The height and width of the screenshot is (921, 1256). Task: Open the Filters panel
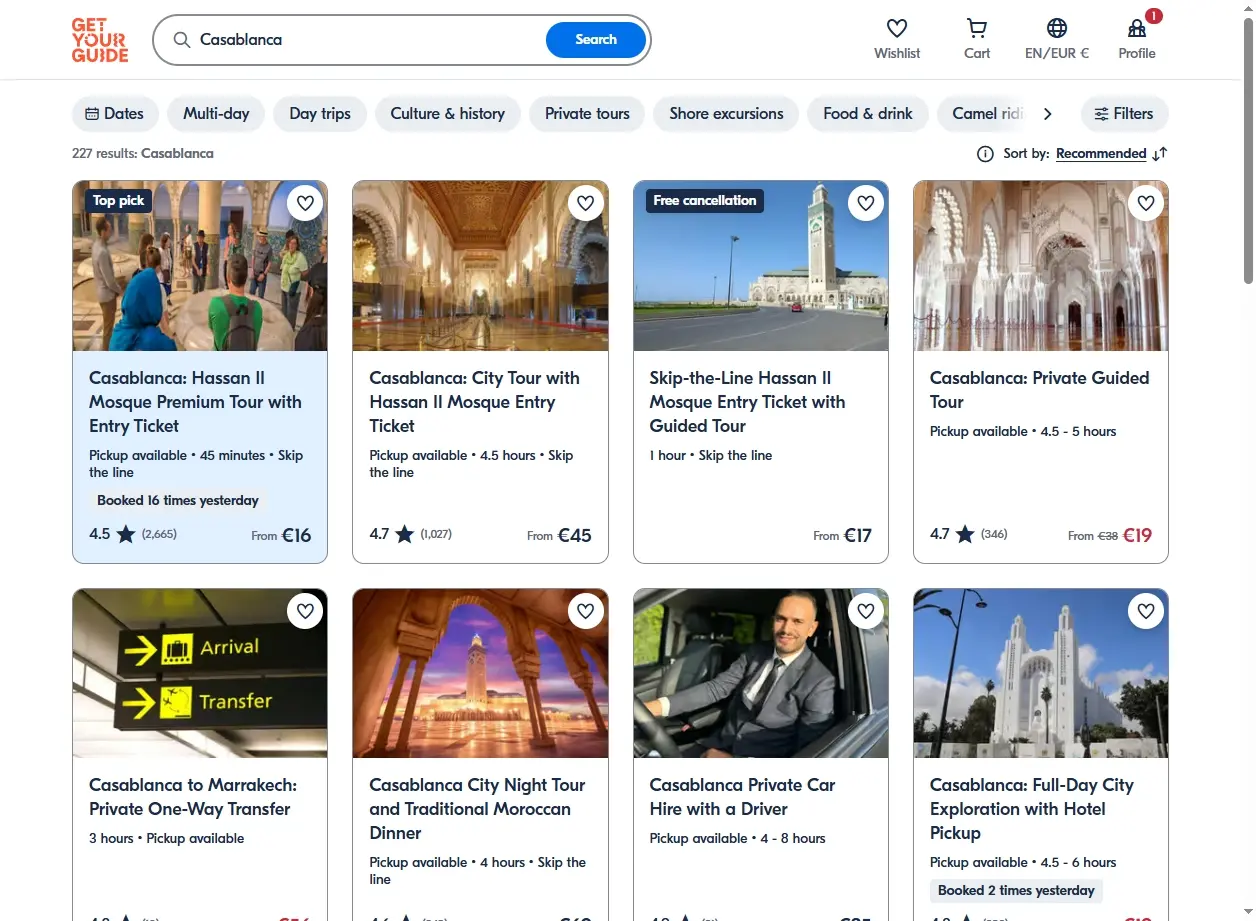click(1124, 113)
